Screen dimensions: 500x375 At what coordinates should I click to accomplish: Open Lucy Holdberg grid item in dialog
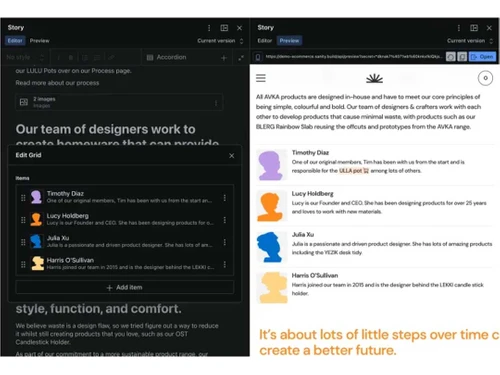click(125, 219)
